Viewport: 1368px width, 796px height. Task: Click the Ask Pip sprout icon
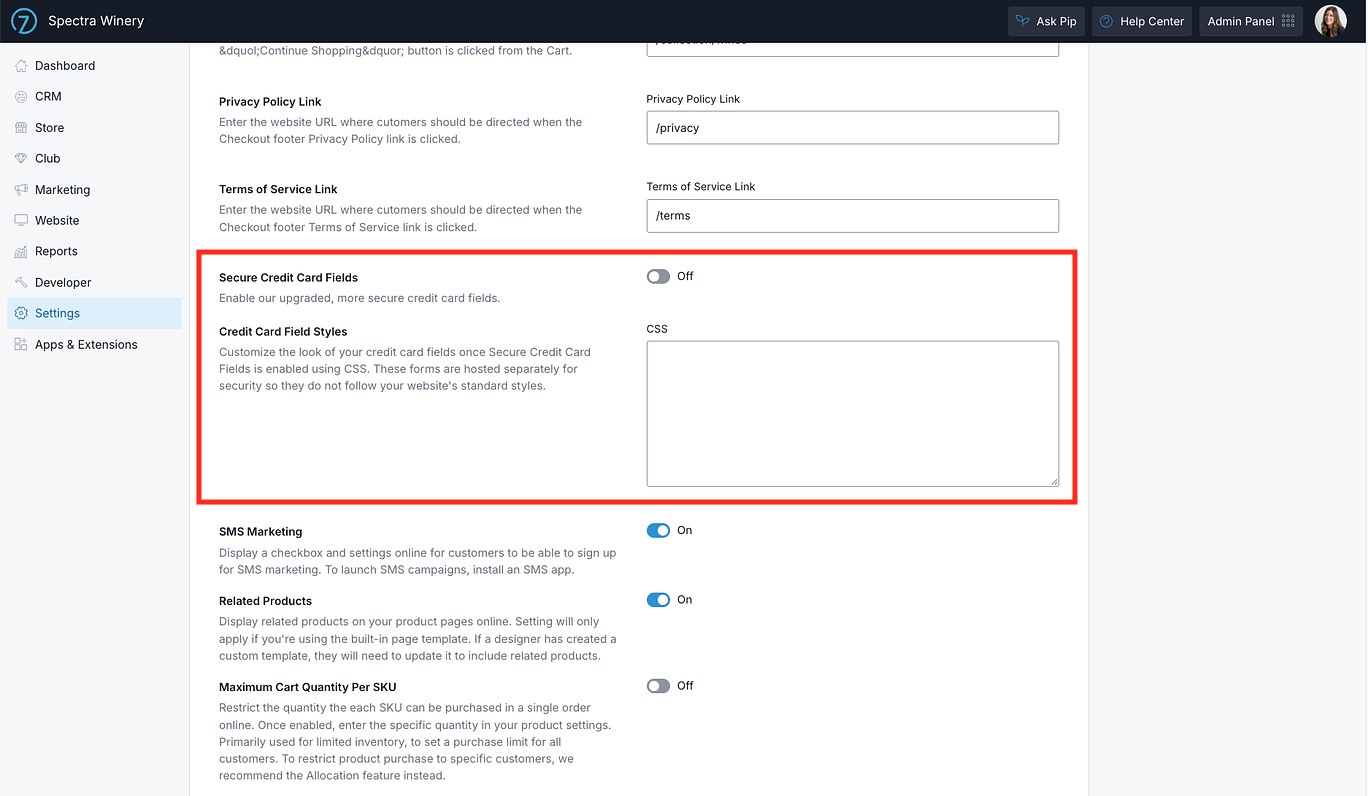(x=1022, y=21)
